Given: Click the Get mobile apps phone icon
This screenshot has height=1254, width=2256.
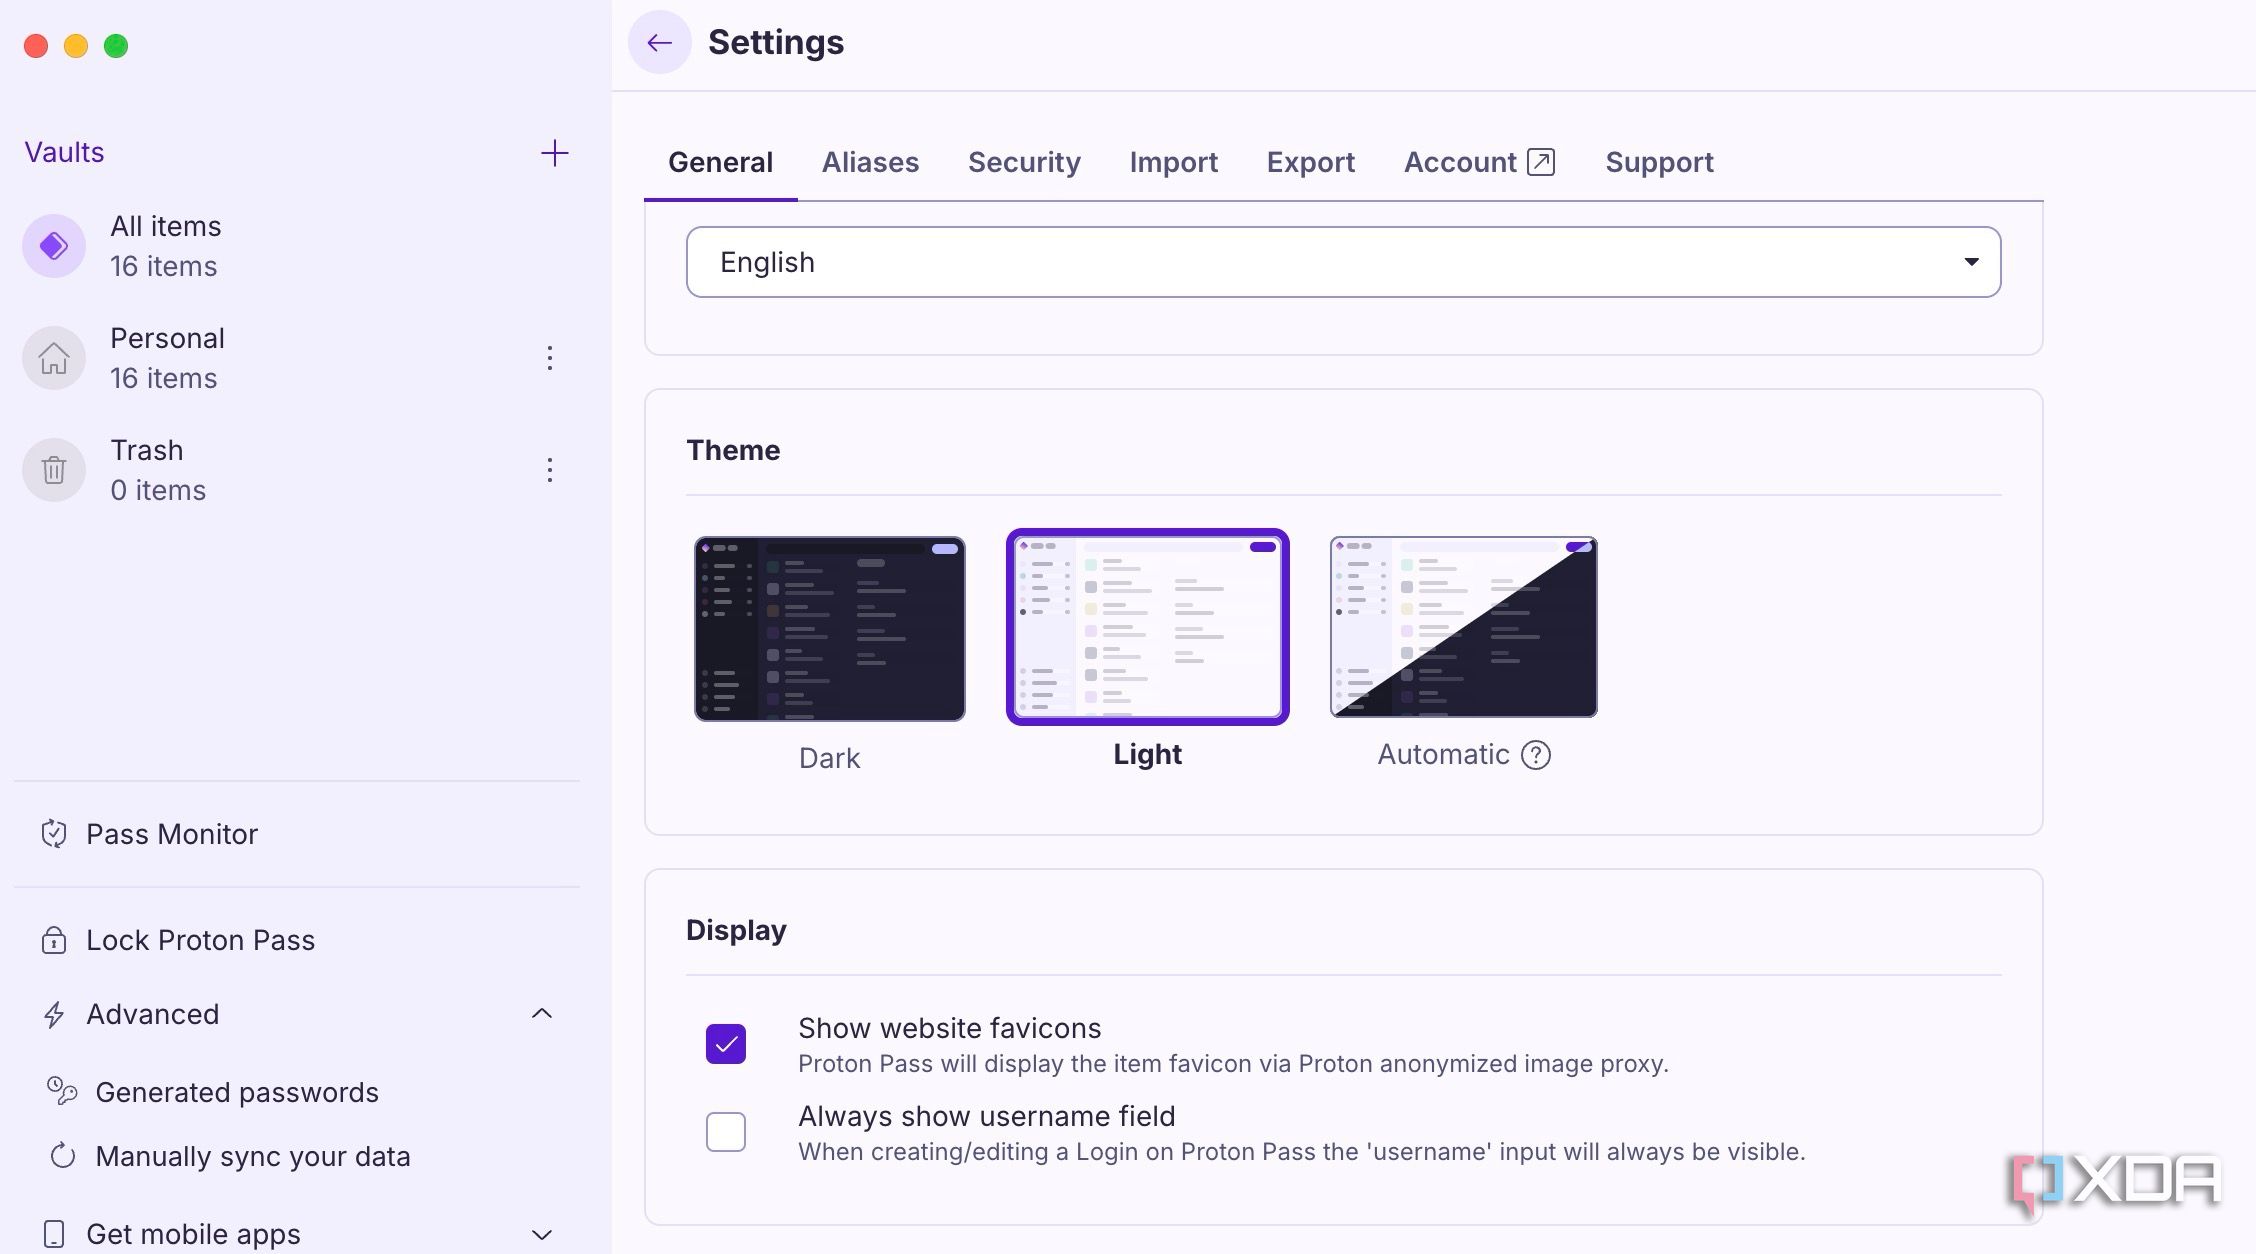Looking at the screenshot, I should point(54,1234).
